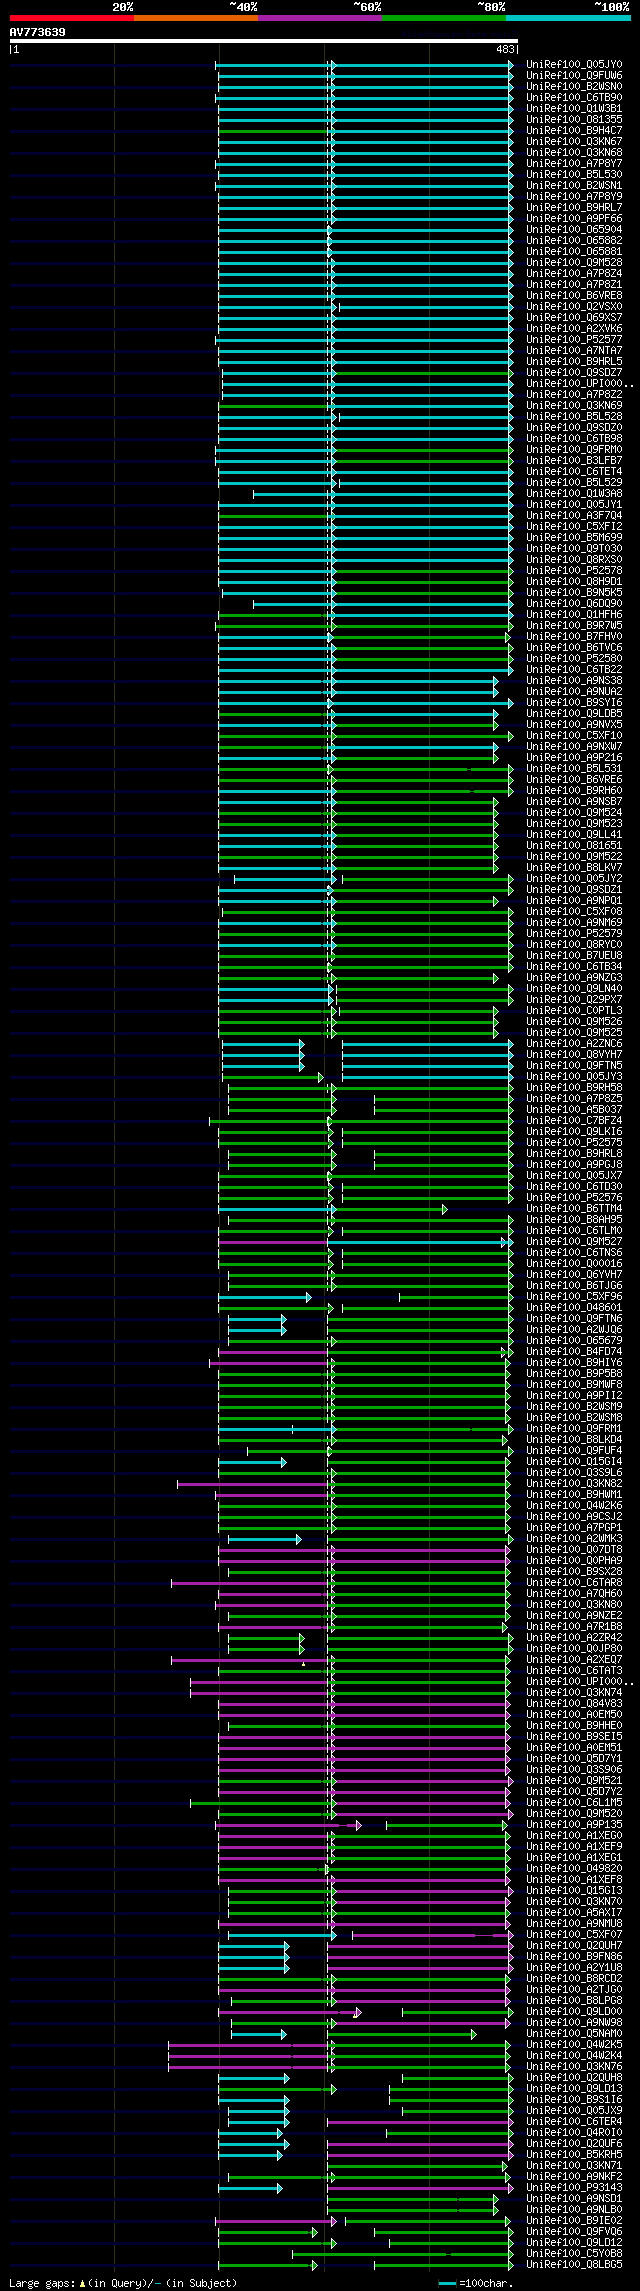The image size is (640, 2291).
Task: Open hit UniRef100_A9P135
Action: tap(574, 1825)
